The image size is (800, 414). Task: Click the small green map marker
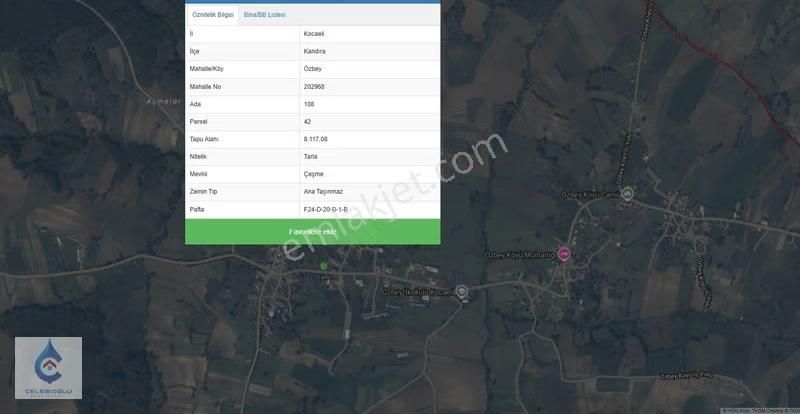pos(323,265)
